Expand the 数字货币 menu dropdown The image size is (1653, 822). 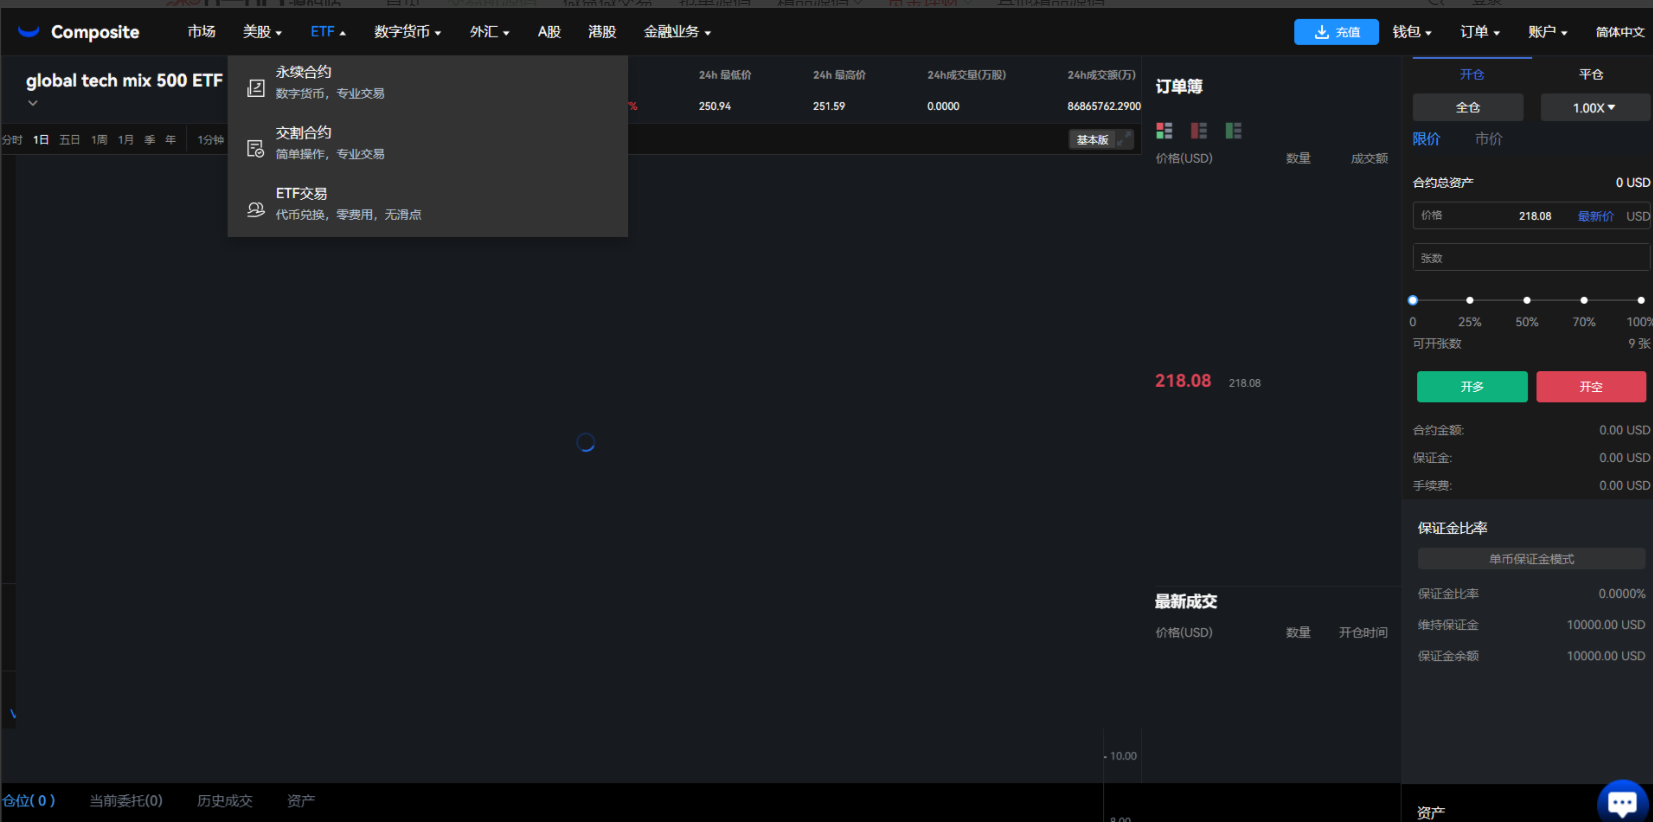click(x=407, y=32)
